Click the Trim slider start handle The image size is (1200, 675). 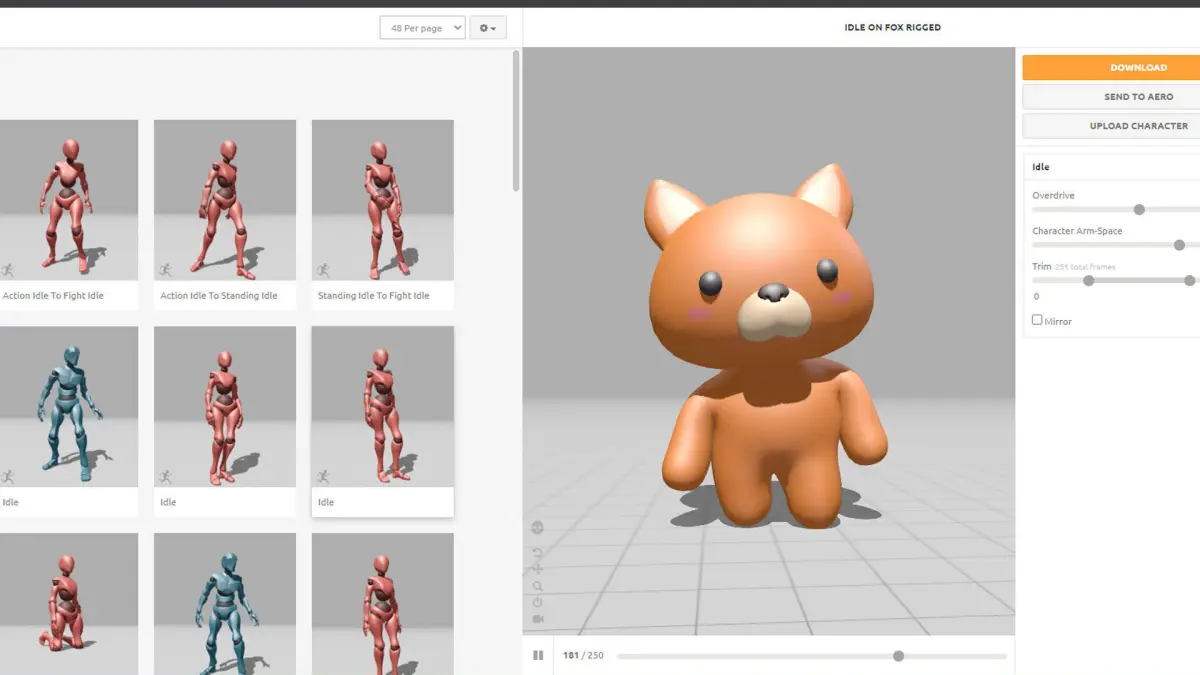point(1089,280)
